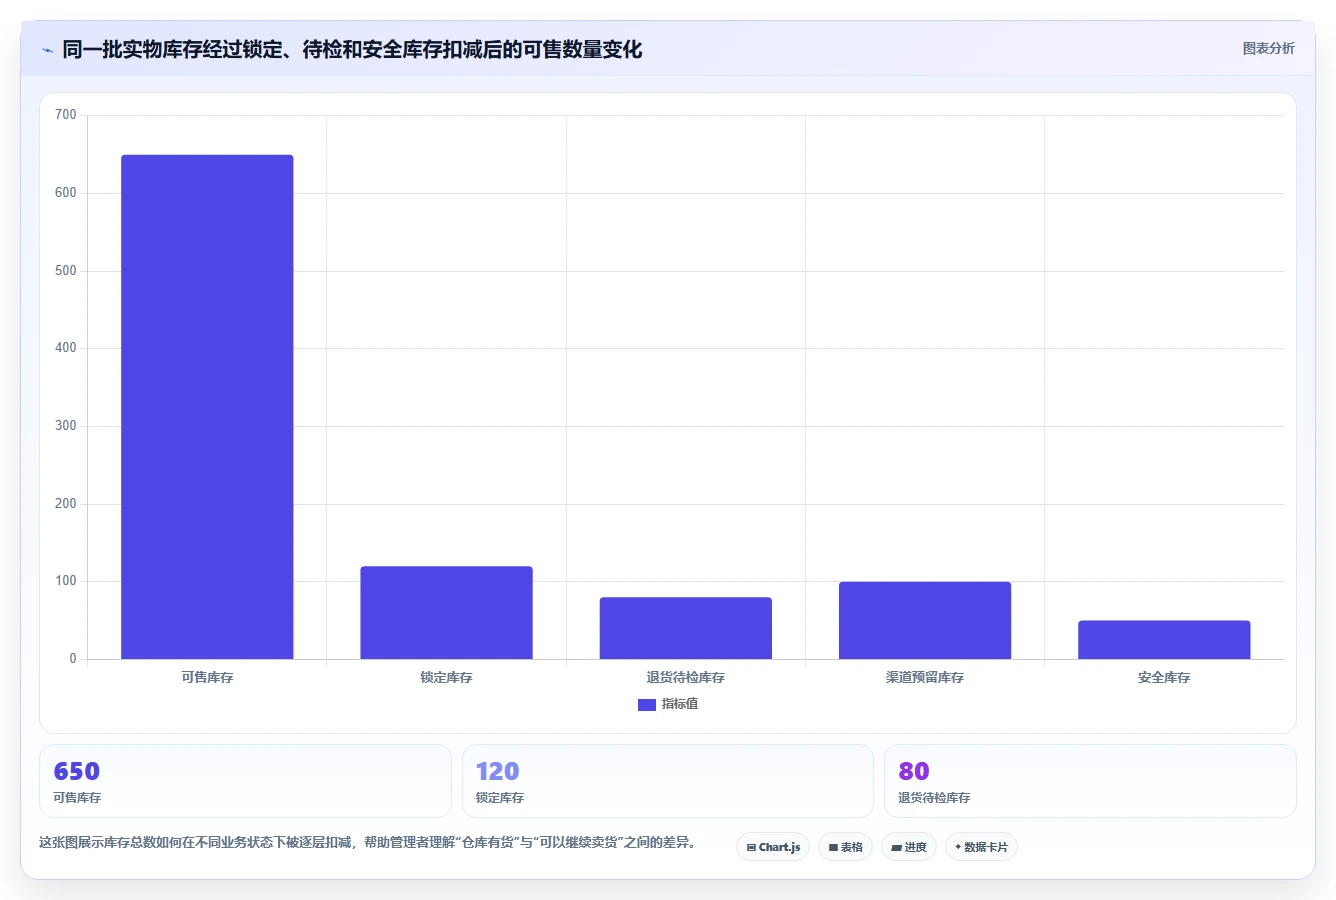Click the 锁定库存 axis label
Screen dimensions: 1336x900
click(446, 677)
